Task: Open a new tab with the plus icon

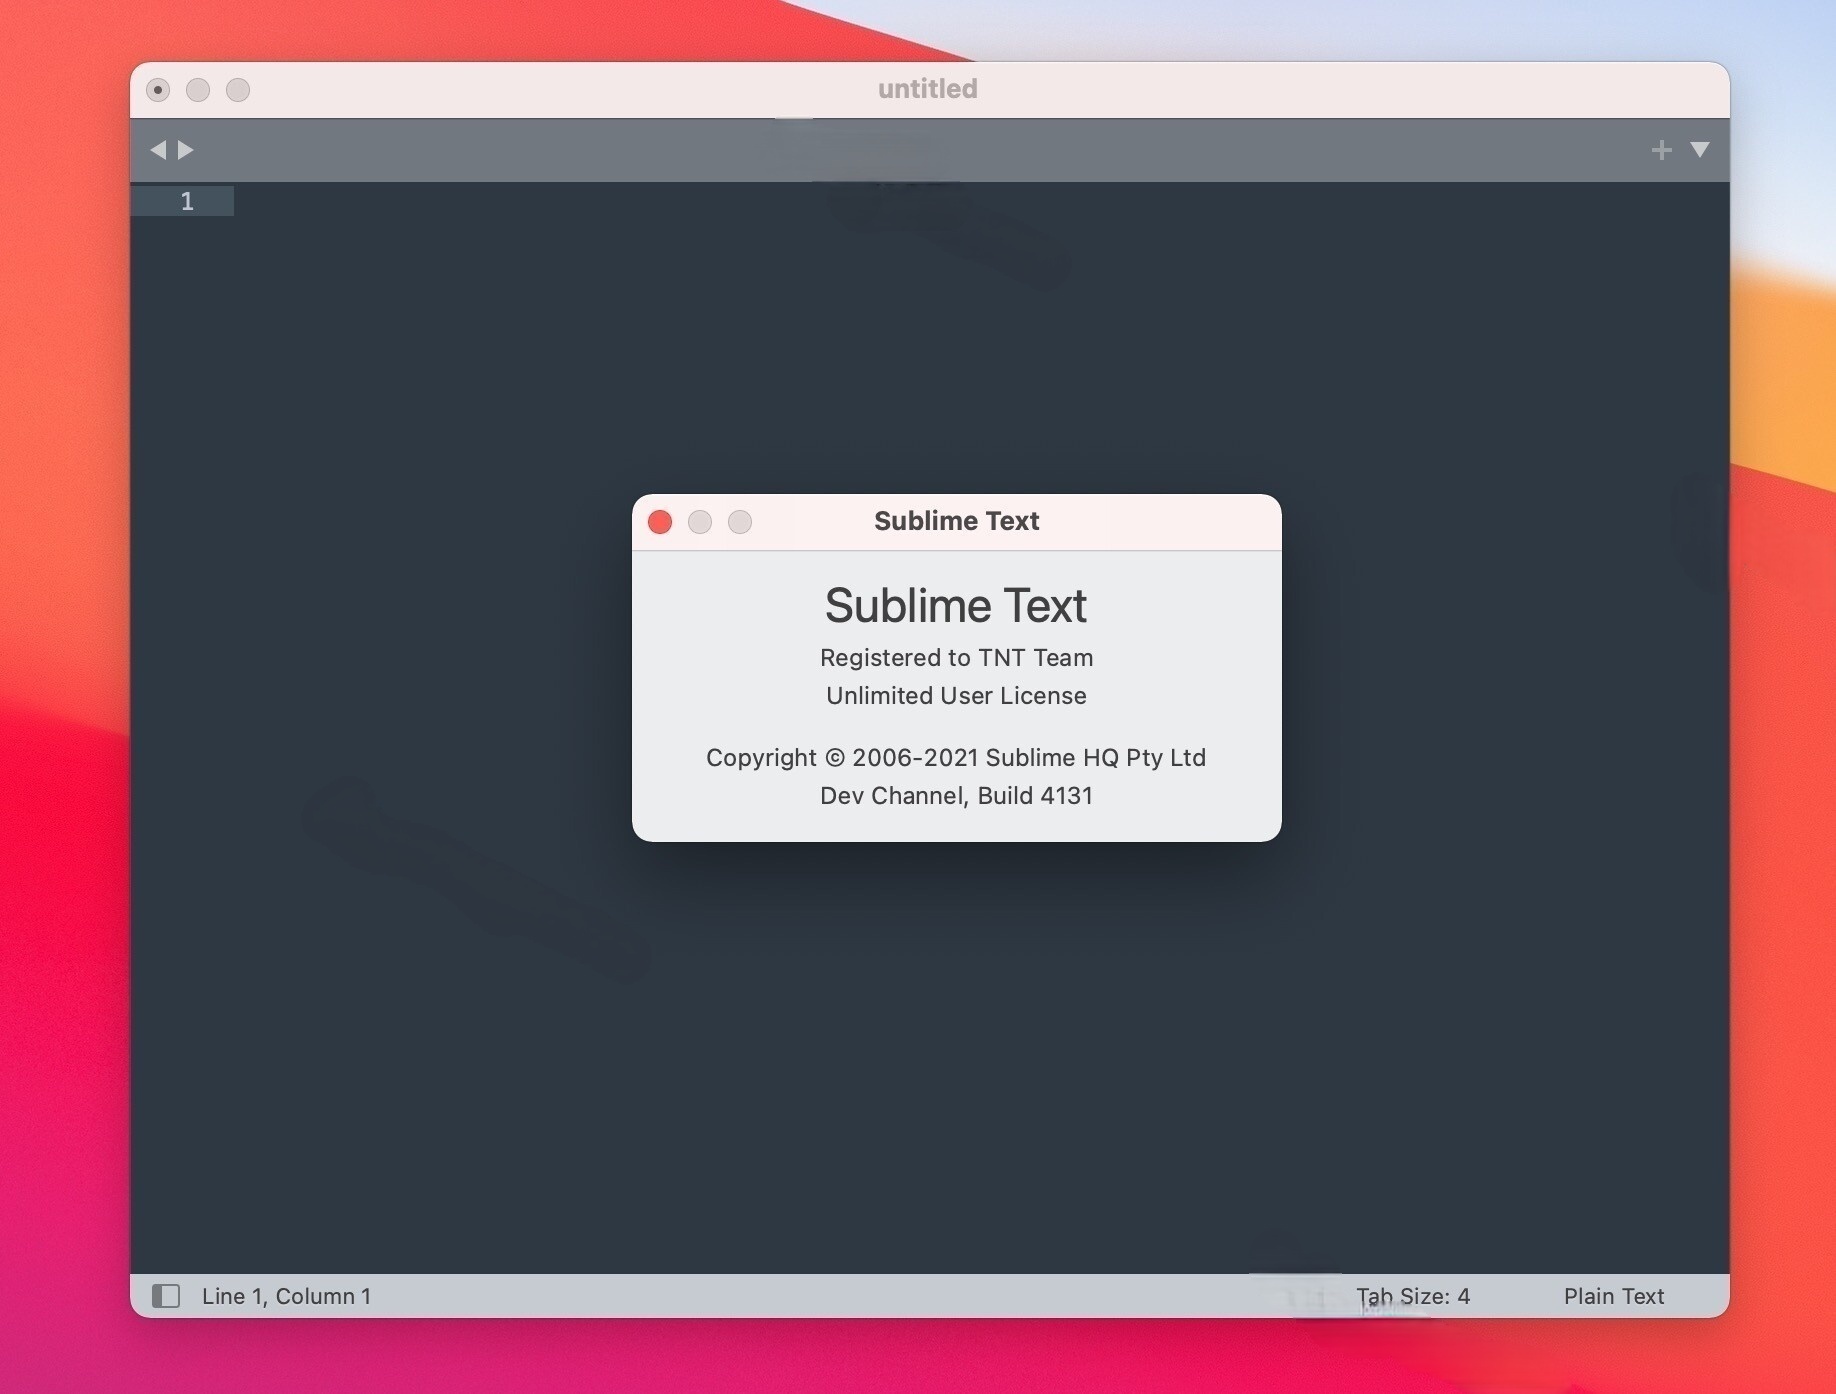Action: click(1661, 150)
